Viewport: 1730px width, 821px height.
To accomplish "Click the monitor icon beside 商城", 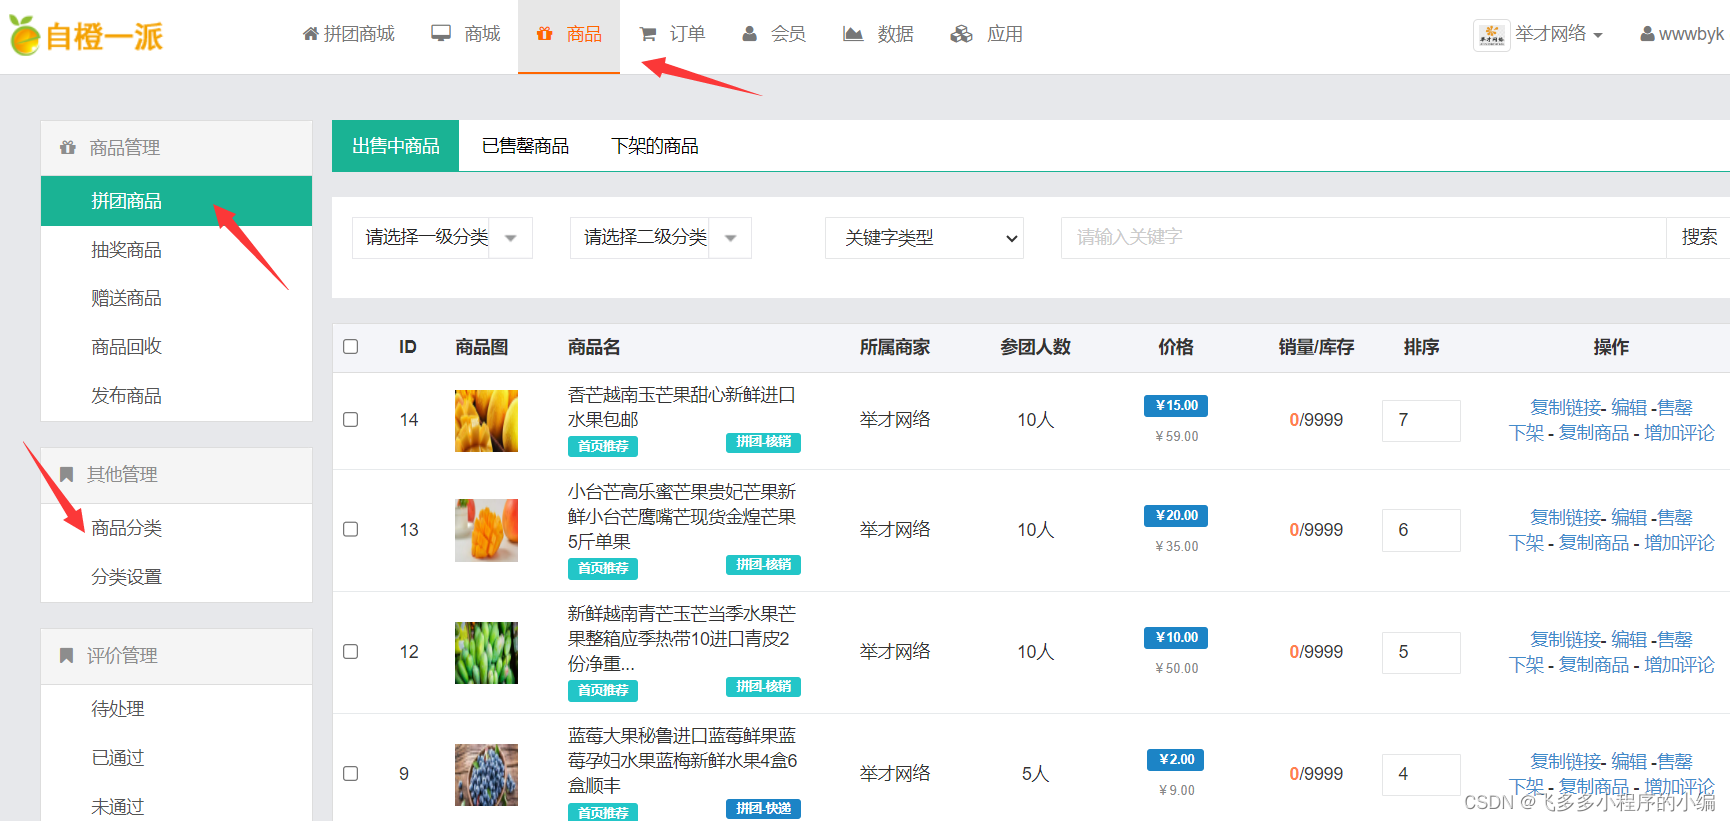I will point(441,34).
